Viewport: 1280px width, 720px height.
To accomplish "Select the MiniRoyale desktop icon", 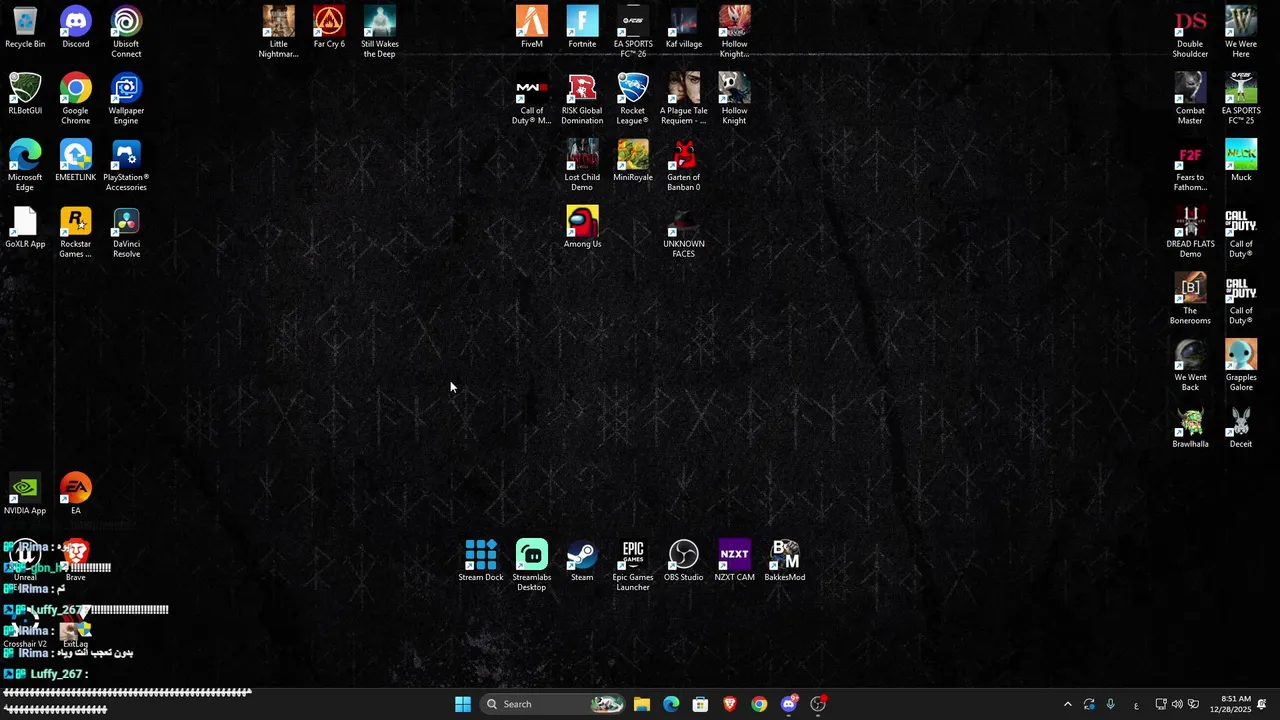I will 633,161.
